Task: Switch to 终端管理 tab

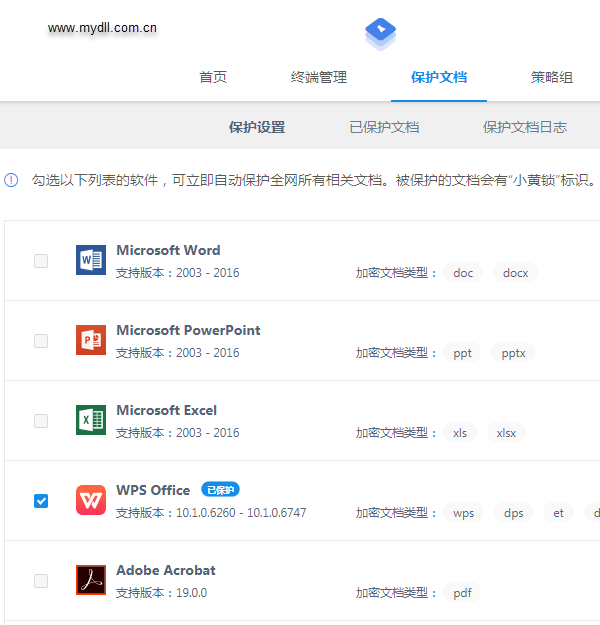Action: pos(319,77)
